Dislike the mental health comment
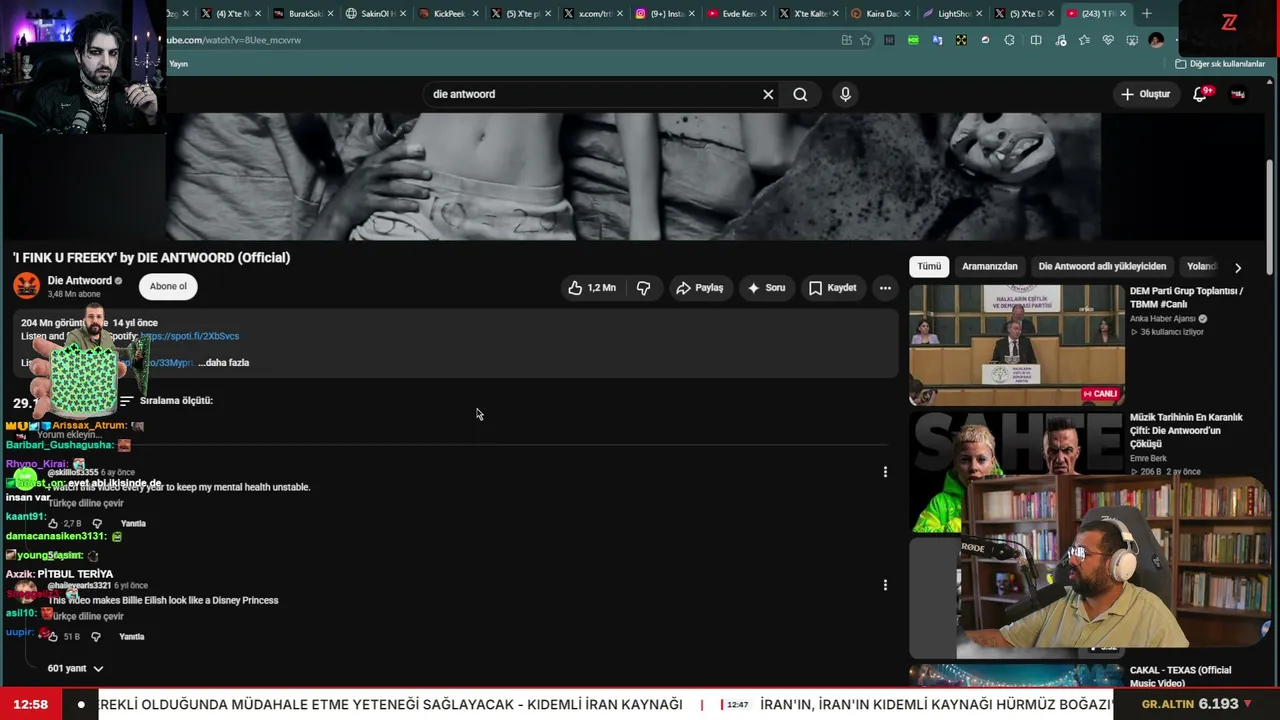The width and height of the screenshot is (1280, 720). pos(97,523)
